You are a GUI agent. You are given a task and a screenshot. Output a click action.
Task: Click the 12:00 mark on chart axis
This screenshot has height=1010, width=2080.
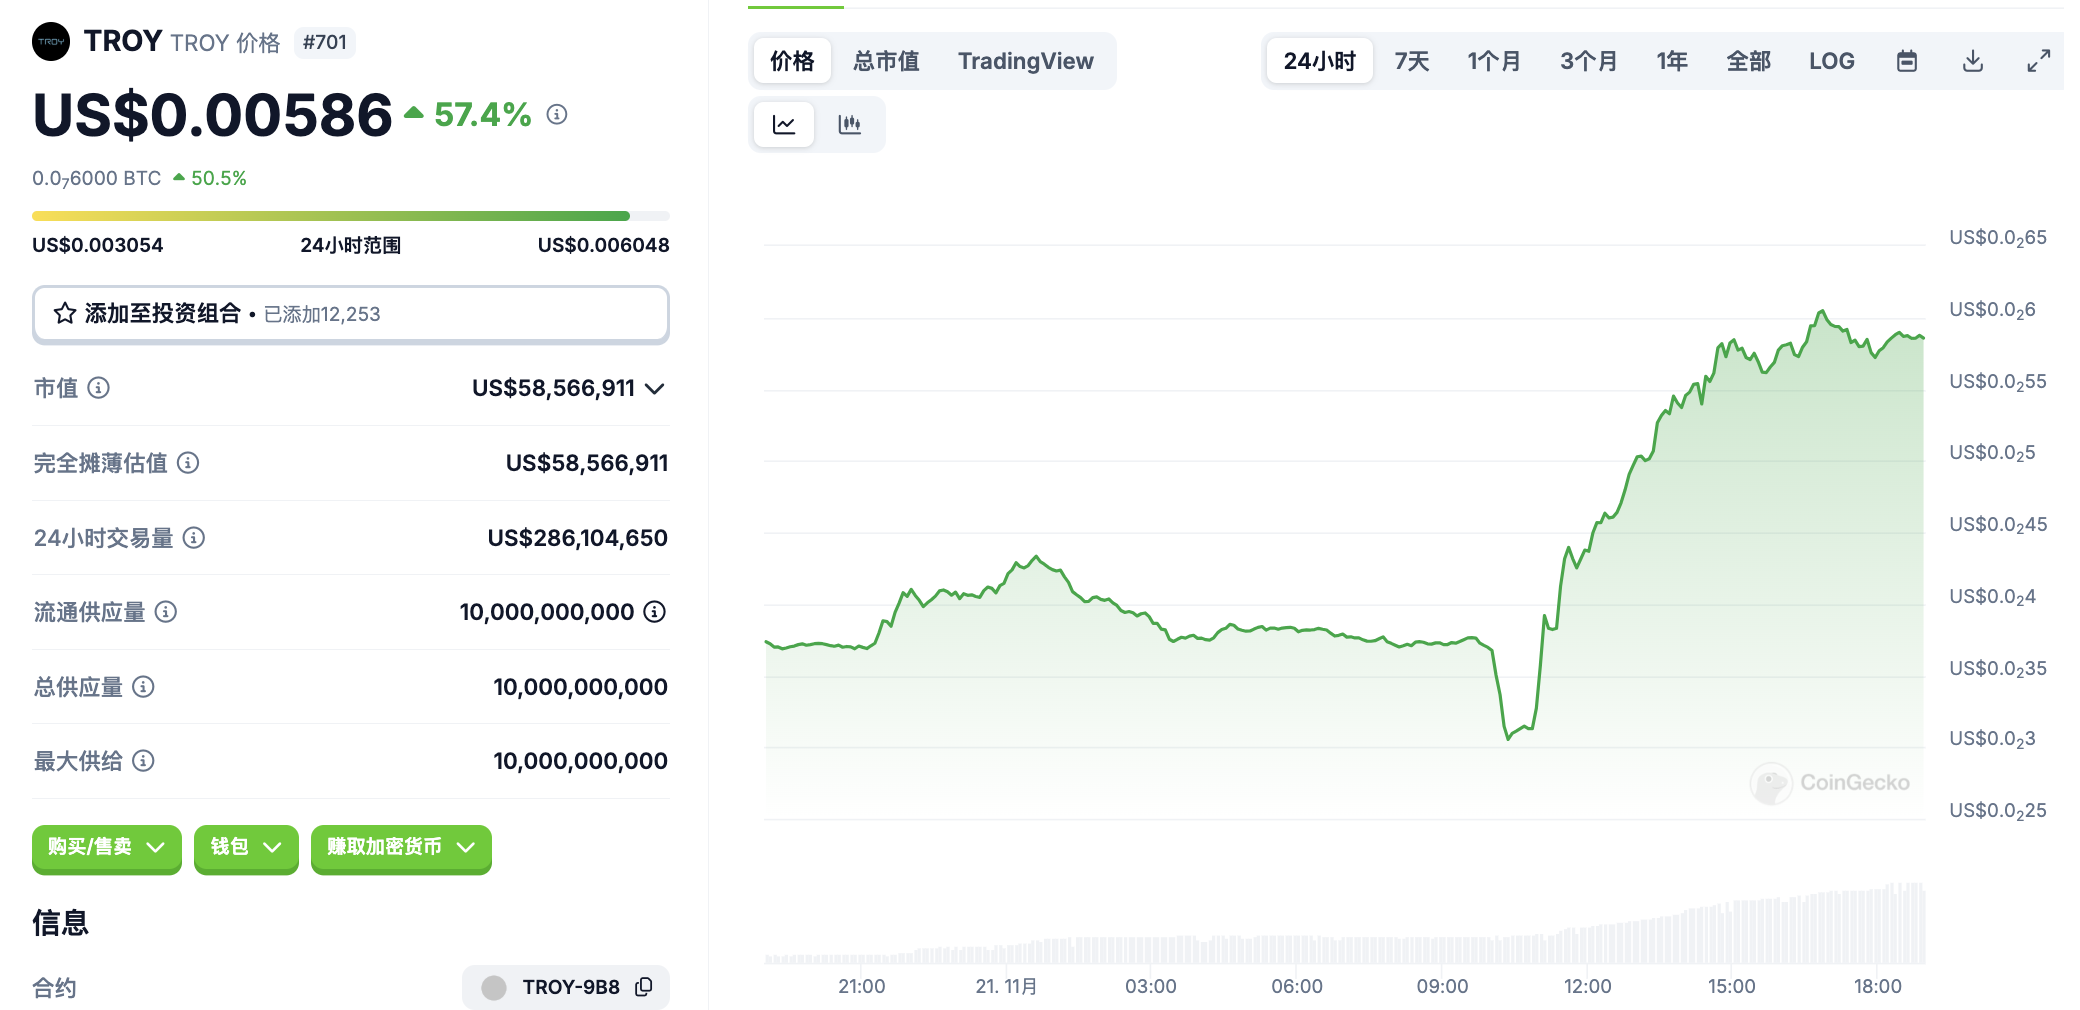coord(1587,986)
